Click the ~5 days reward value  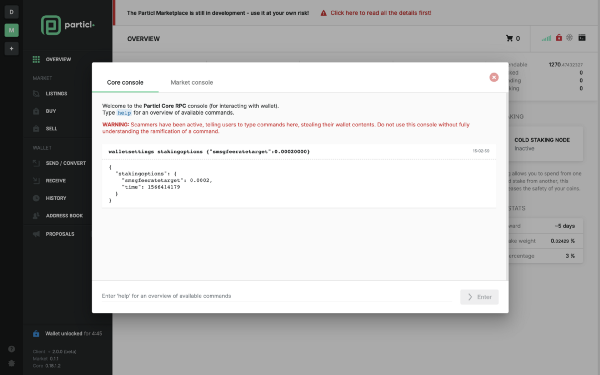(565, 226)
